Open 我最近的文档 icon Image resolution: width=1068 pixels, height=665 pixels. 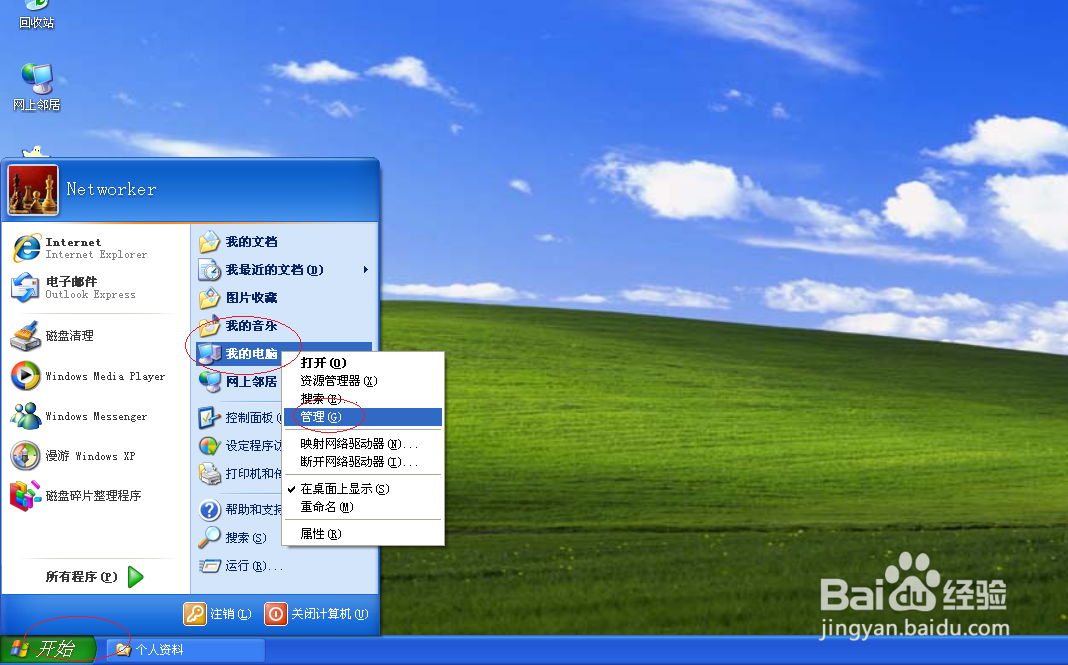click(x=209, y=270)
